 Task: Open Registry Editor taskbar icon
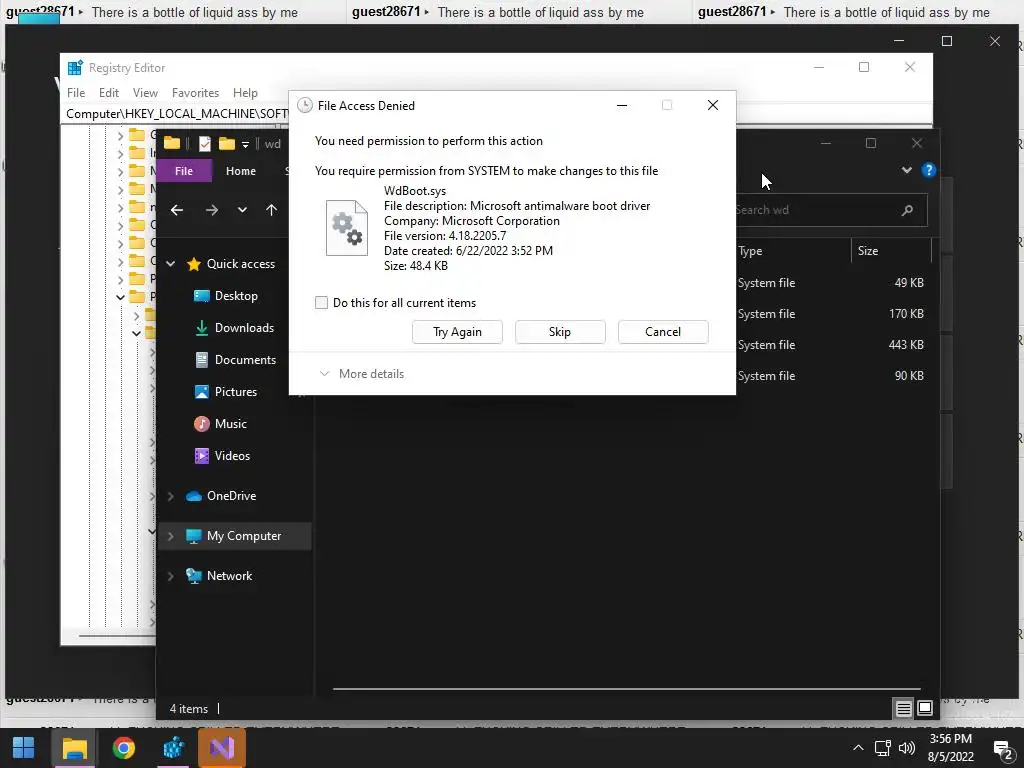click(x=173, y=748)
